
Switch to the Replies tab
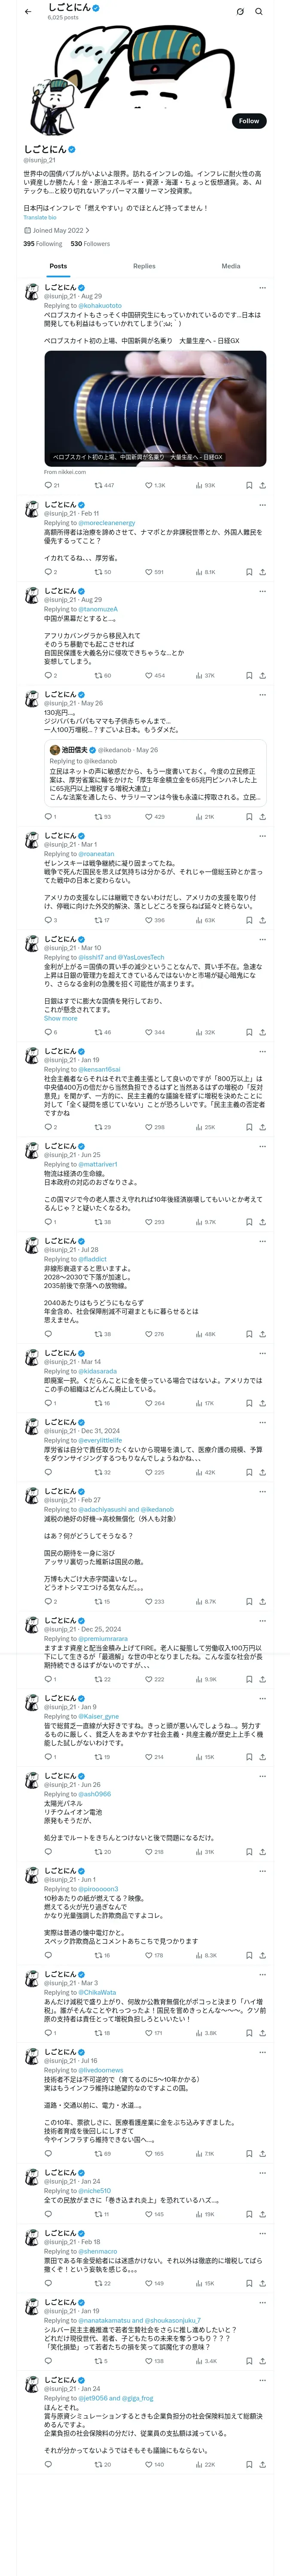pyautogui.click(x=144, y=266)
